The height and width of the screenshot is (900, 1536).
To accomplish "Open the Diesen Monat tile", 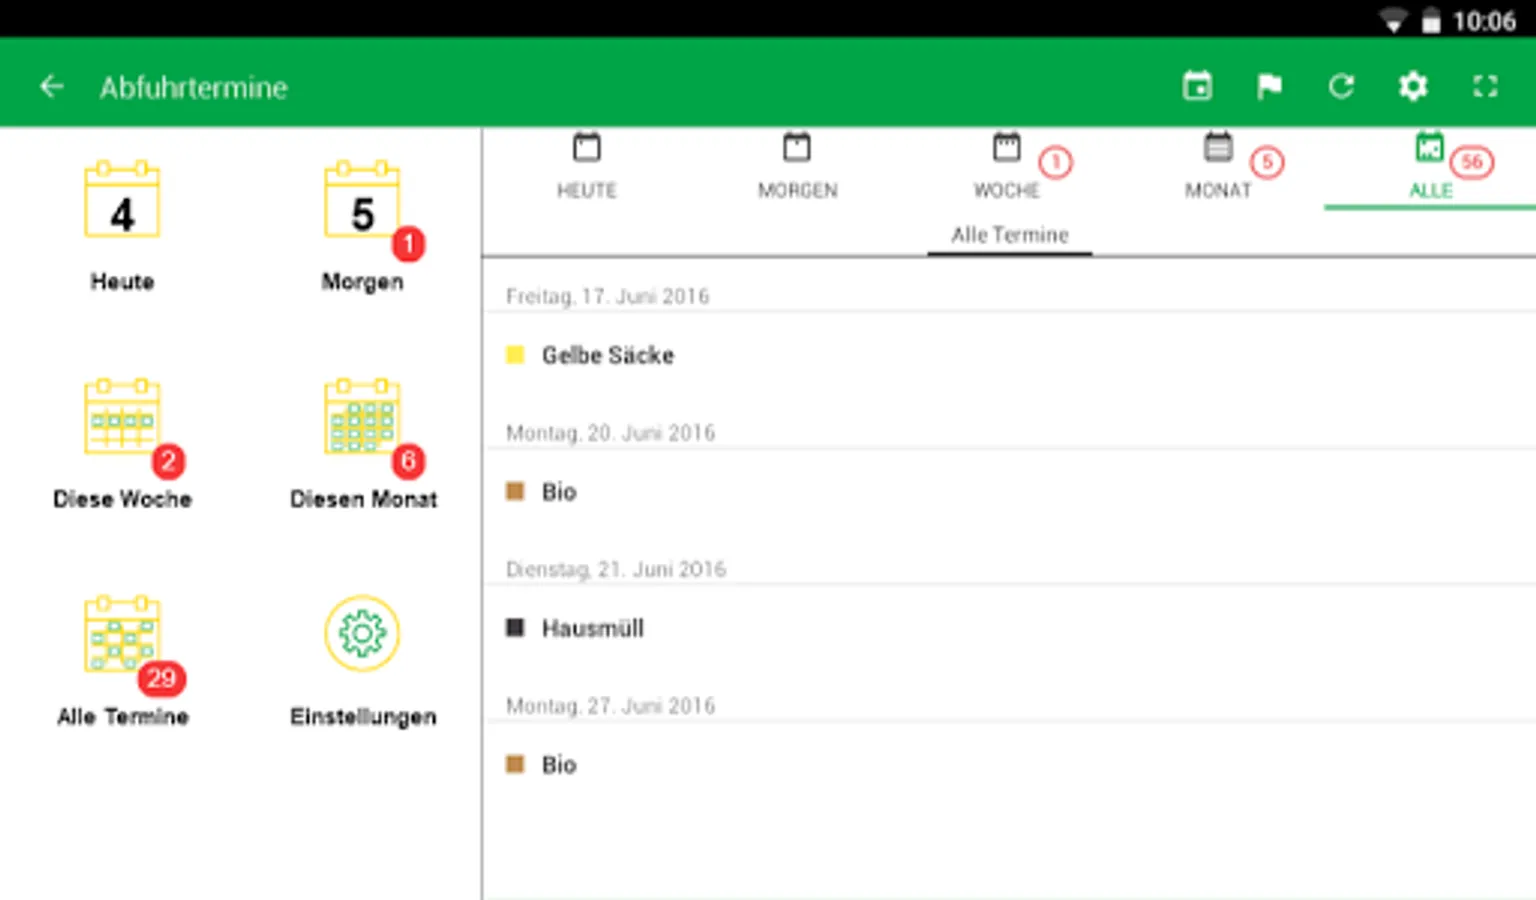I will [x=363, y=444].
